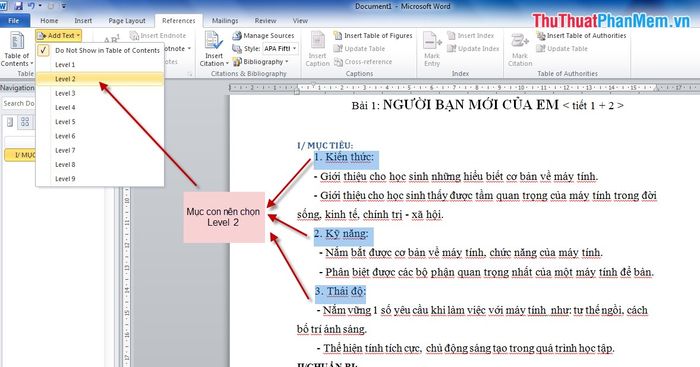Viewport: 700px width, 367px height.
Task: Switch to the Page Layout tab
Action: (127, 21)
